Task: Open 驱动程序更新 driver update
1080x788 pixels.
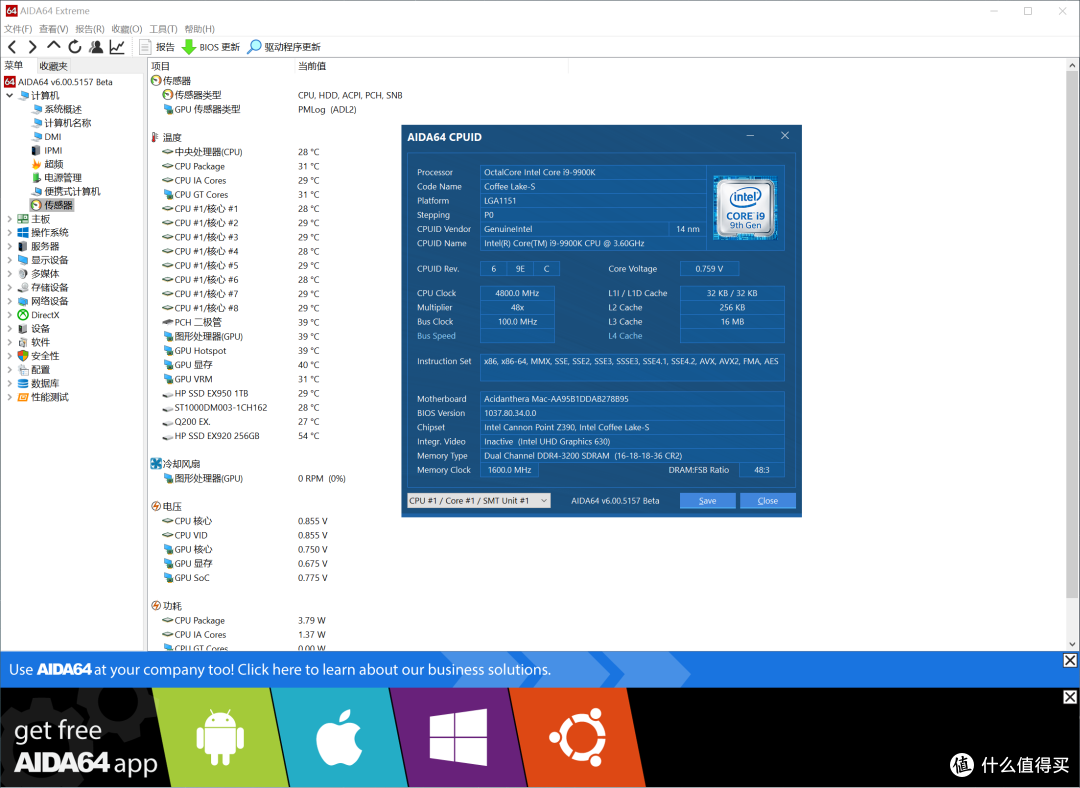Action: pyautogui.click(x=284, y=47)
